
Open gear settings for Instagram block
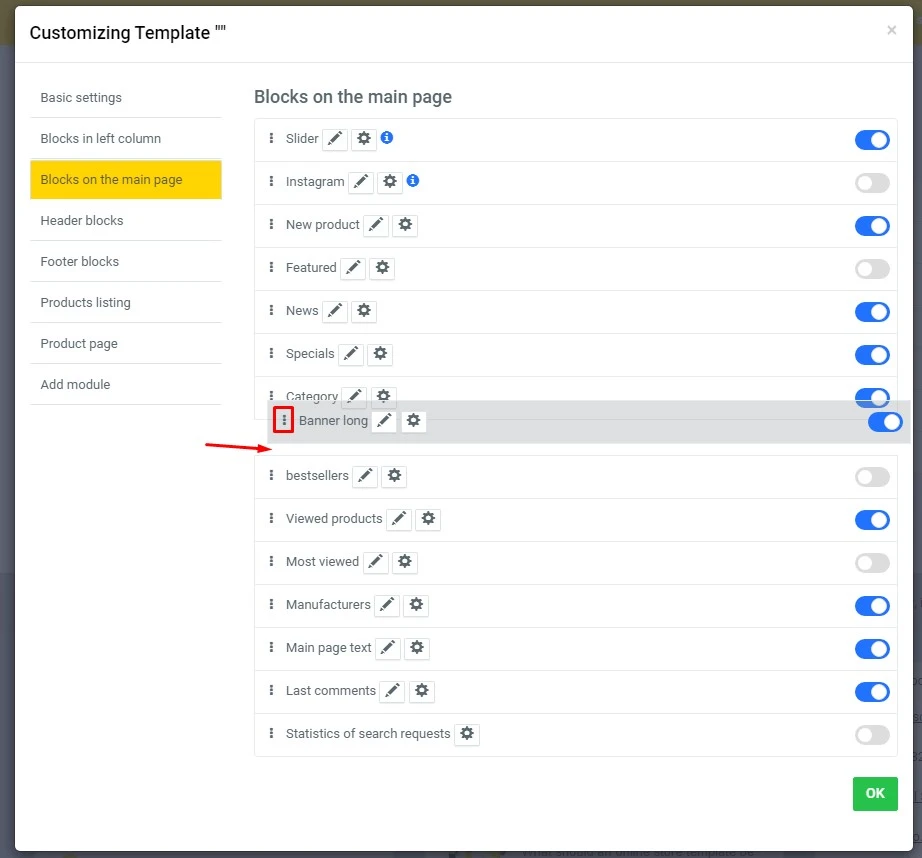(x=390, y=182)
